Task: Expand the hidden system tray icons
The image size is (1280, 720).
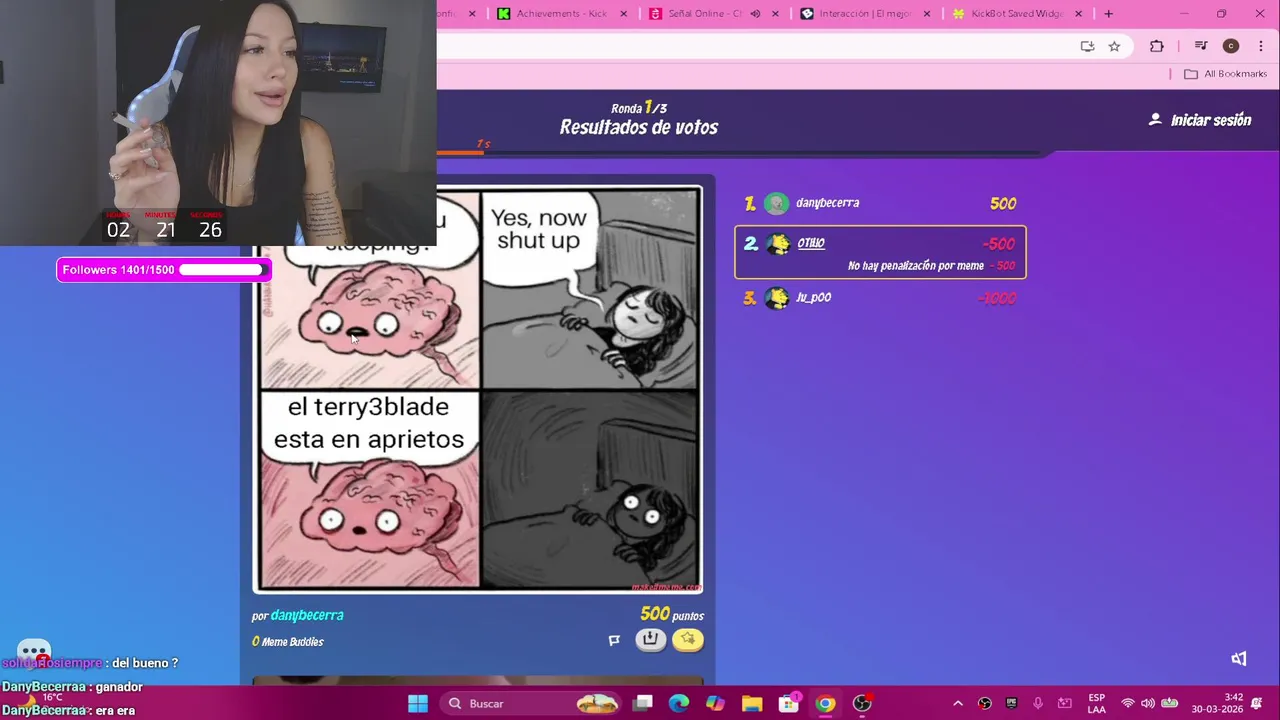Action: (957, 703)
